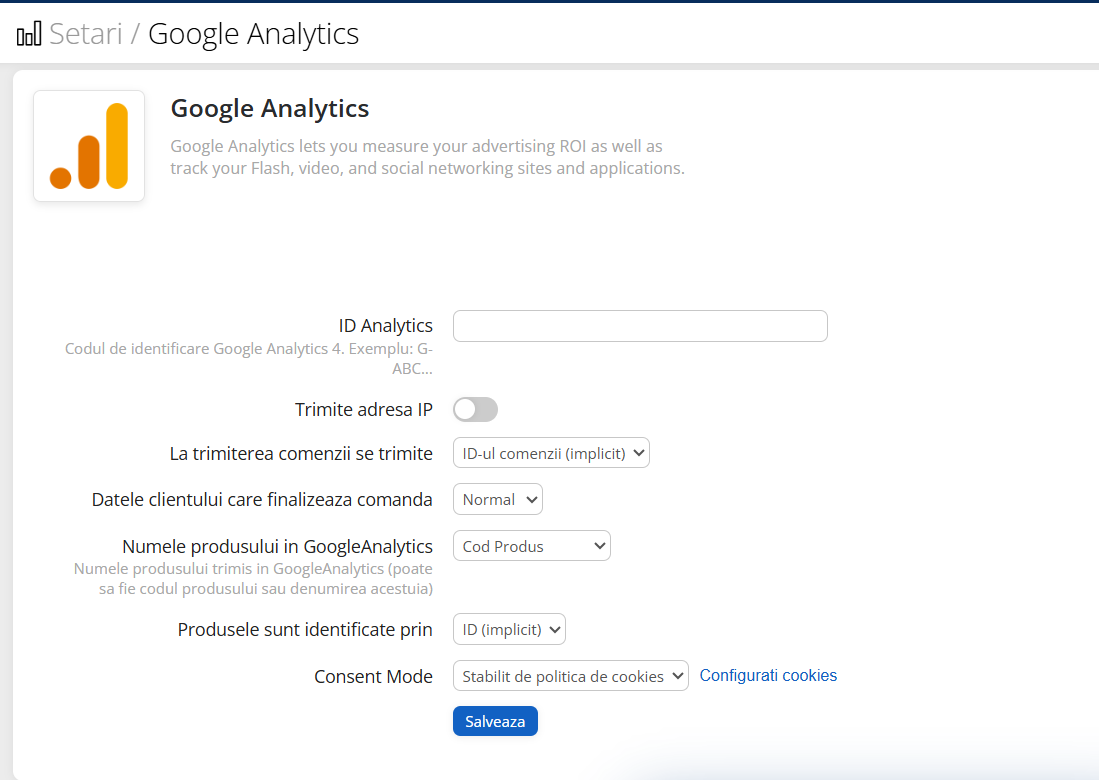
Task: Click the Setari breadcrumb item
Action: click(85, 33)
